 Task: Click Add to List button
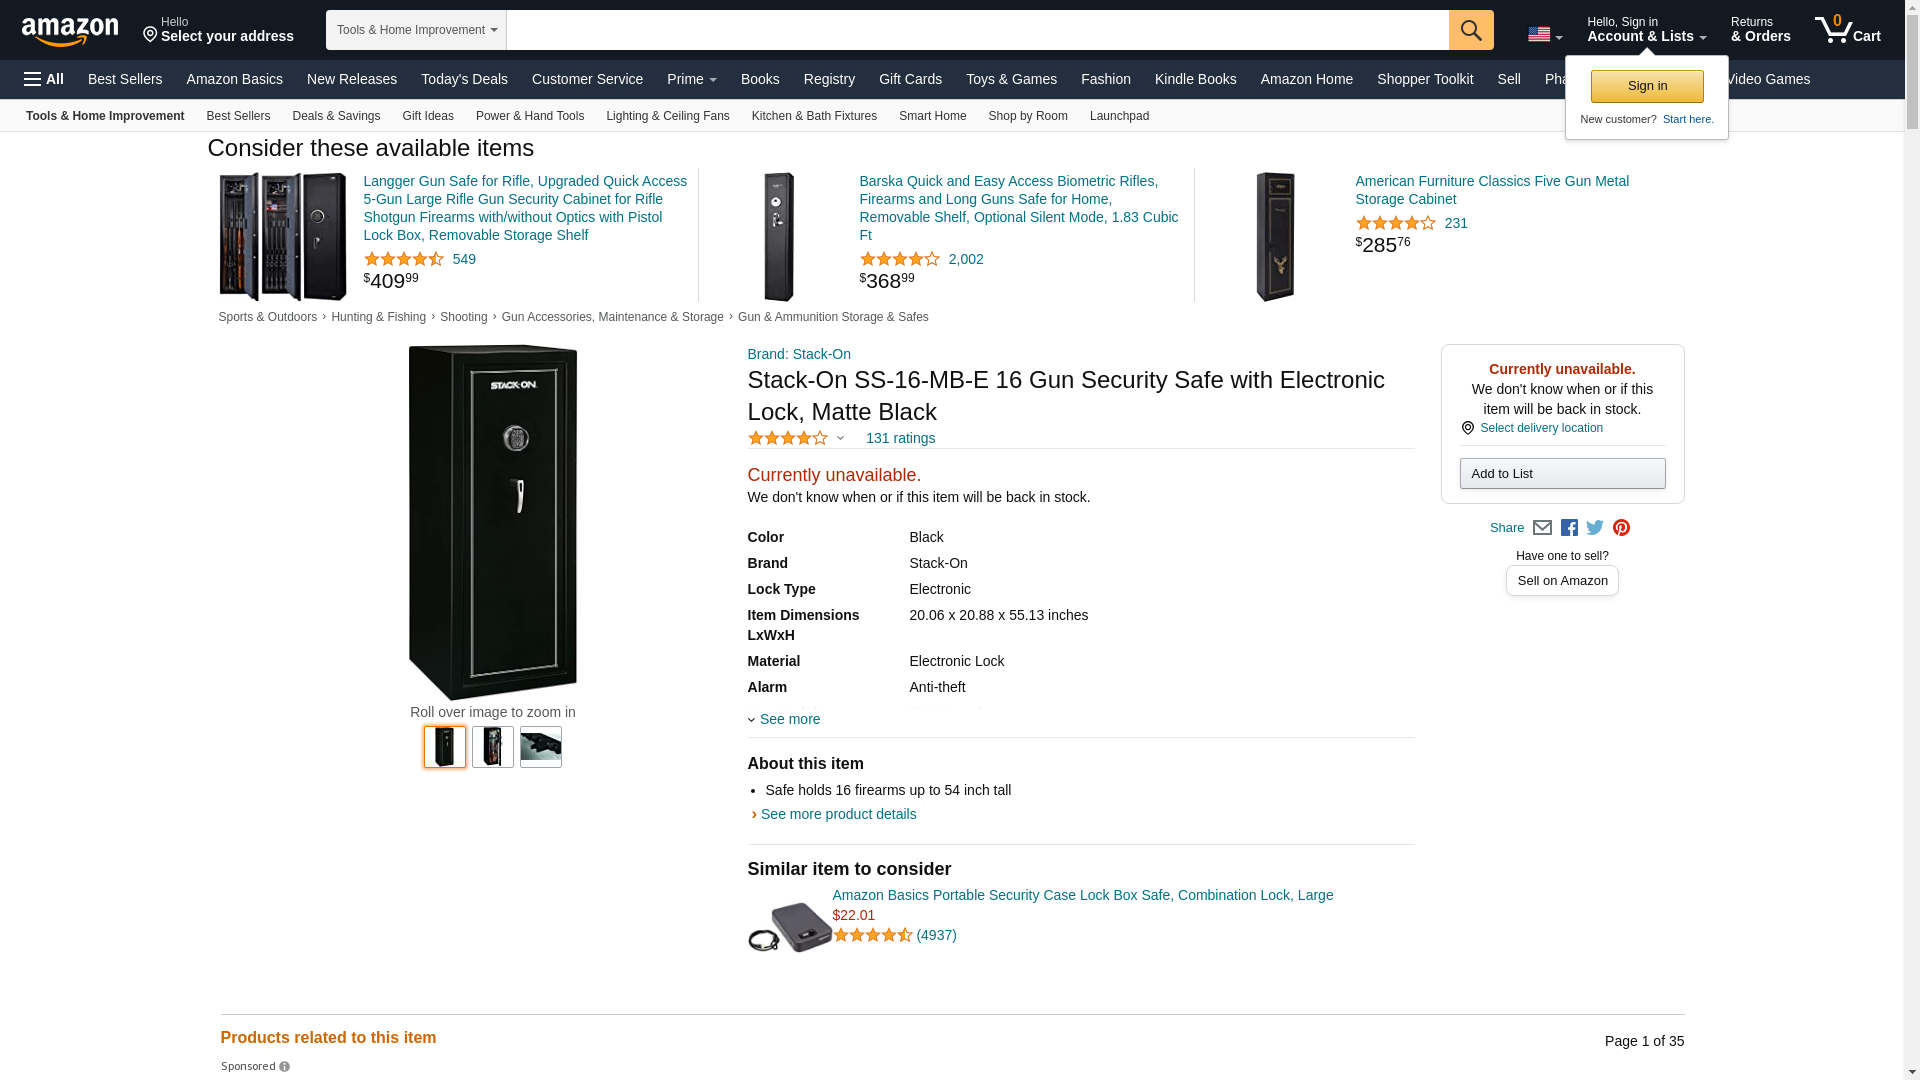[1561, 474]
